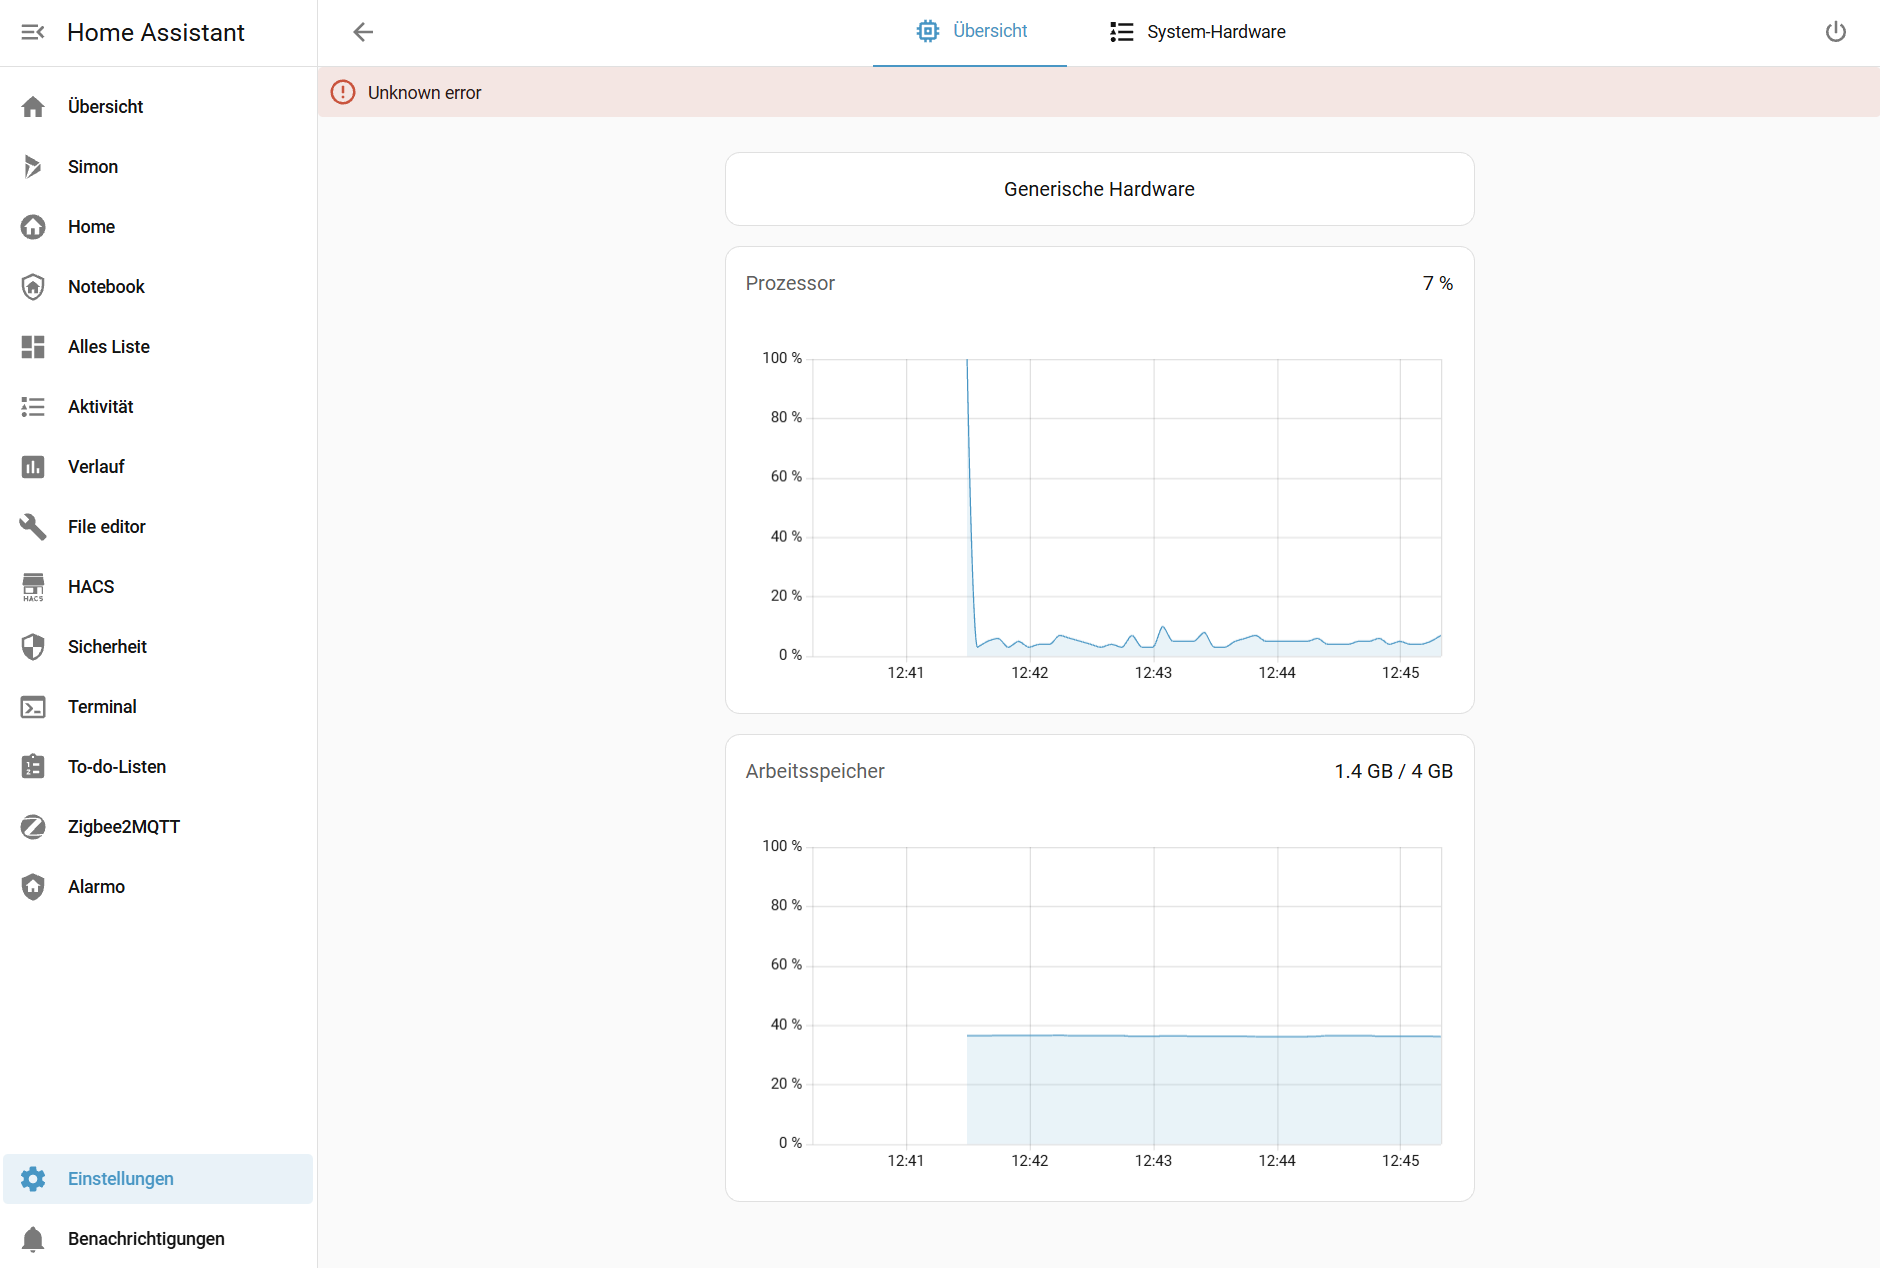Click the File editor wrench icon
This screenshot has height=1268, width=1880.
coord(33,527)
